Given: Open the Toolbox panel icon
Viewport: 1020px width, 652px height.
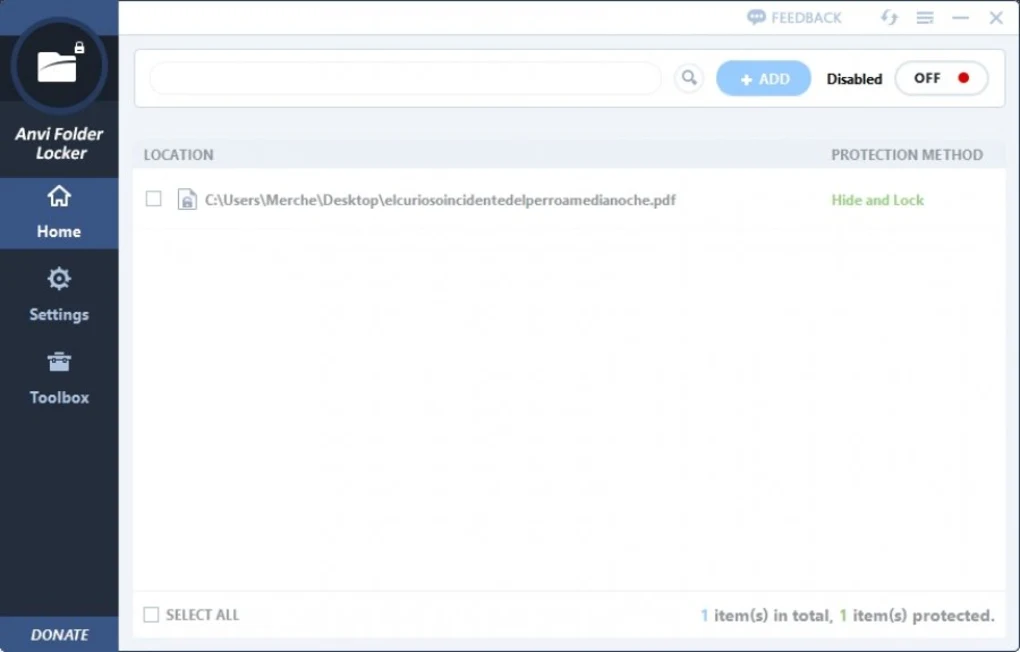Looking at the screenshot, I should [x=59, y=361].
